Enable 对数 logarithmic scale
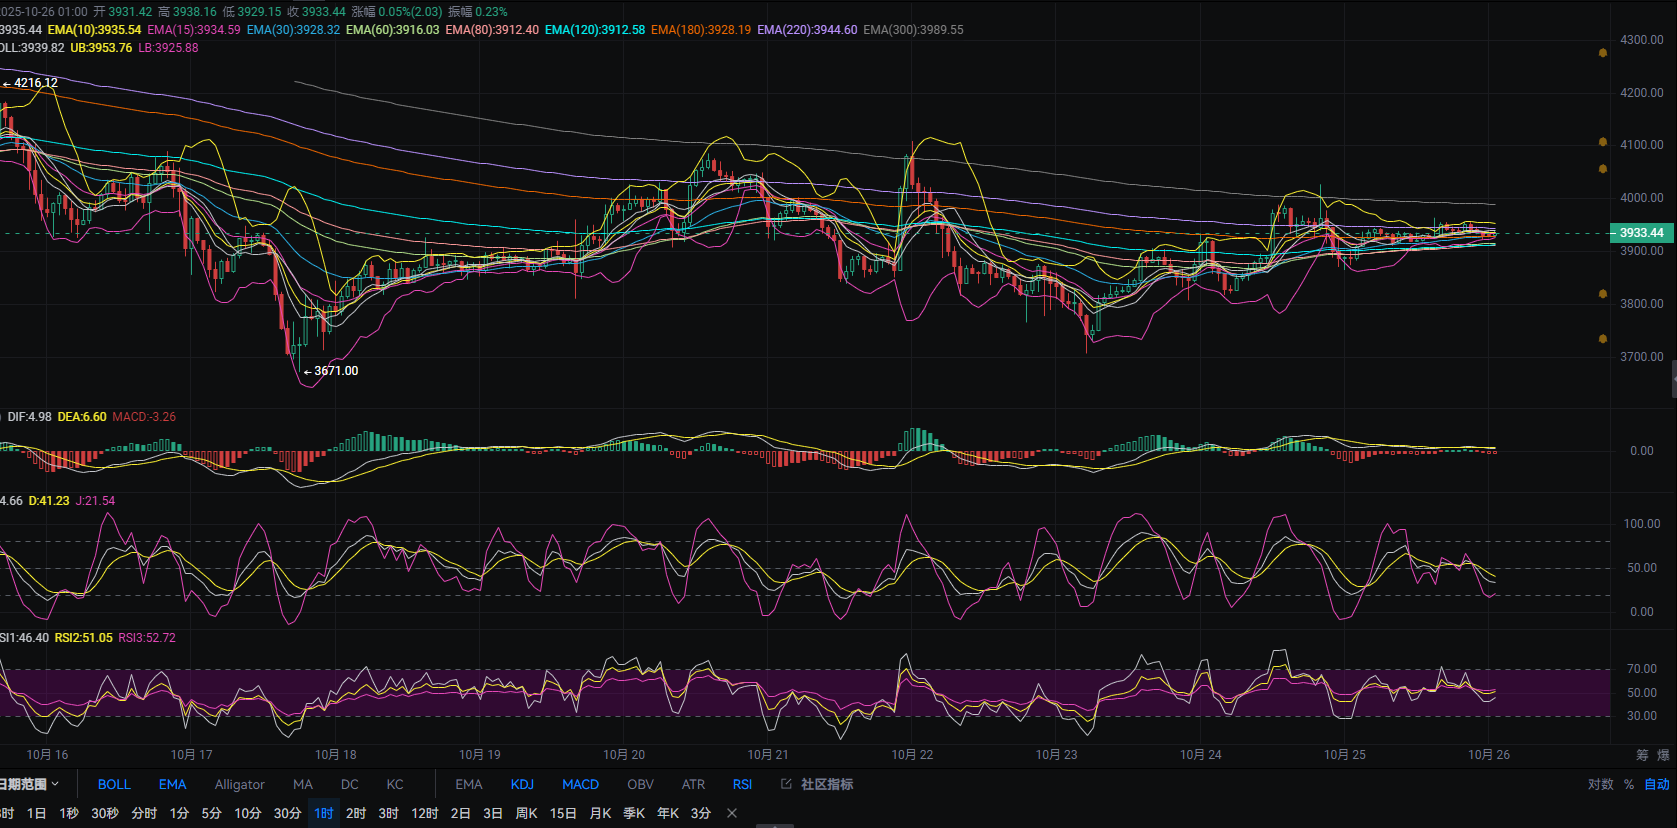 (x=1600, y=784)
